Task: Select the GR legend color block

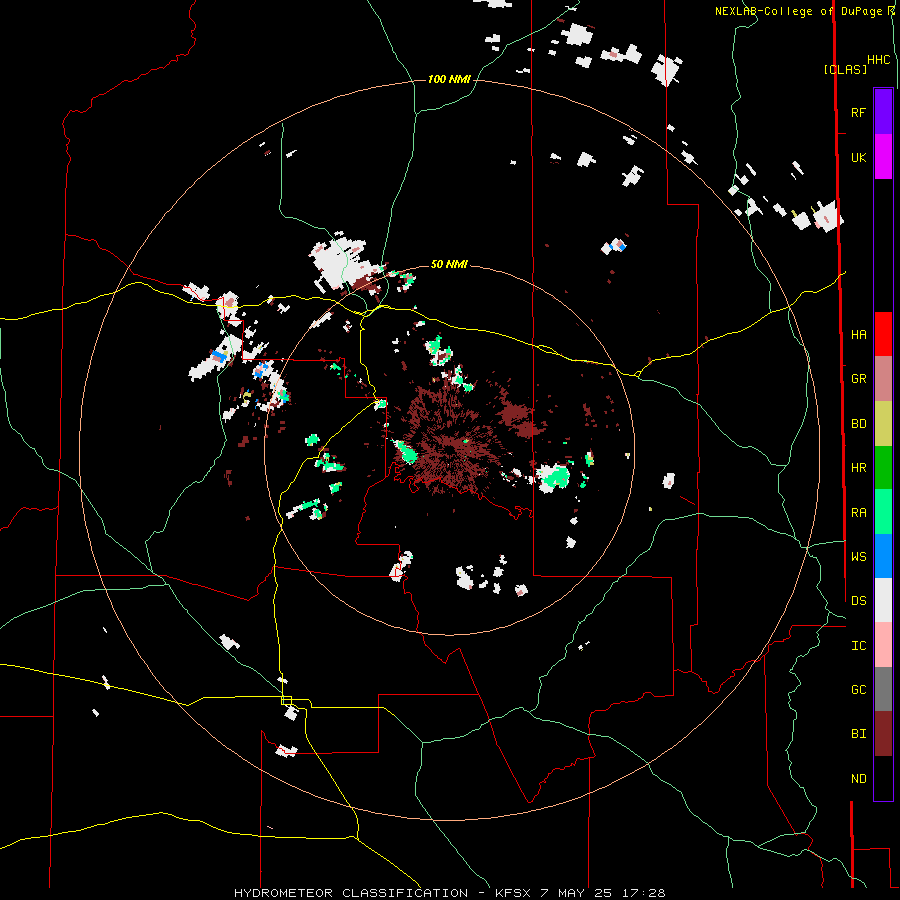Action: (883, 379)
